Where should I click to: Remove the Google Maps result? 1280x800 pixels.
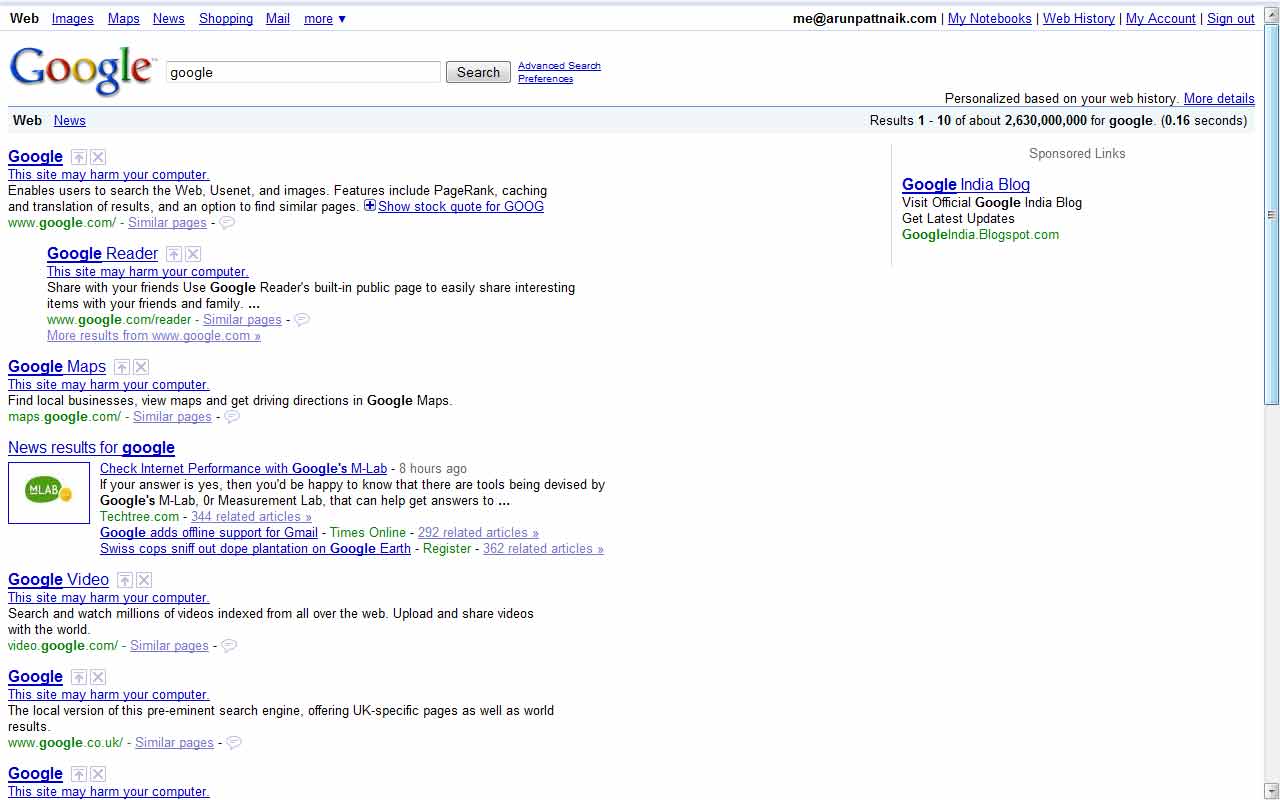(141, 367)
